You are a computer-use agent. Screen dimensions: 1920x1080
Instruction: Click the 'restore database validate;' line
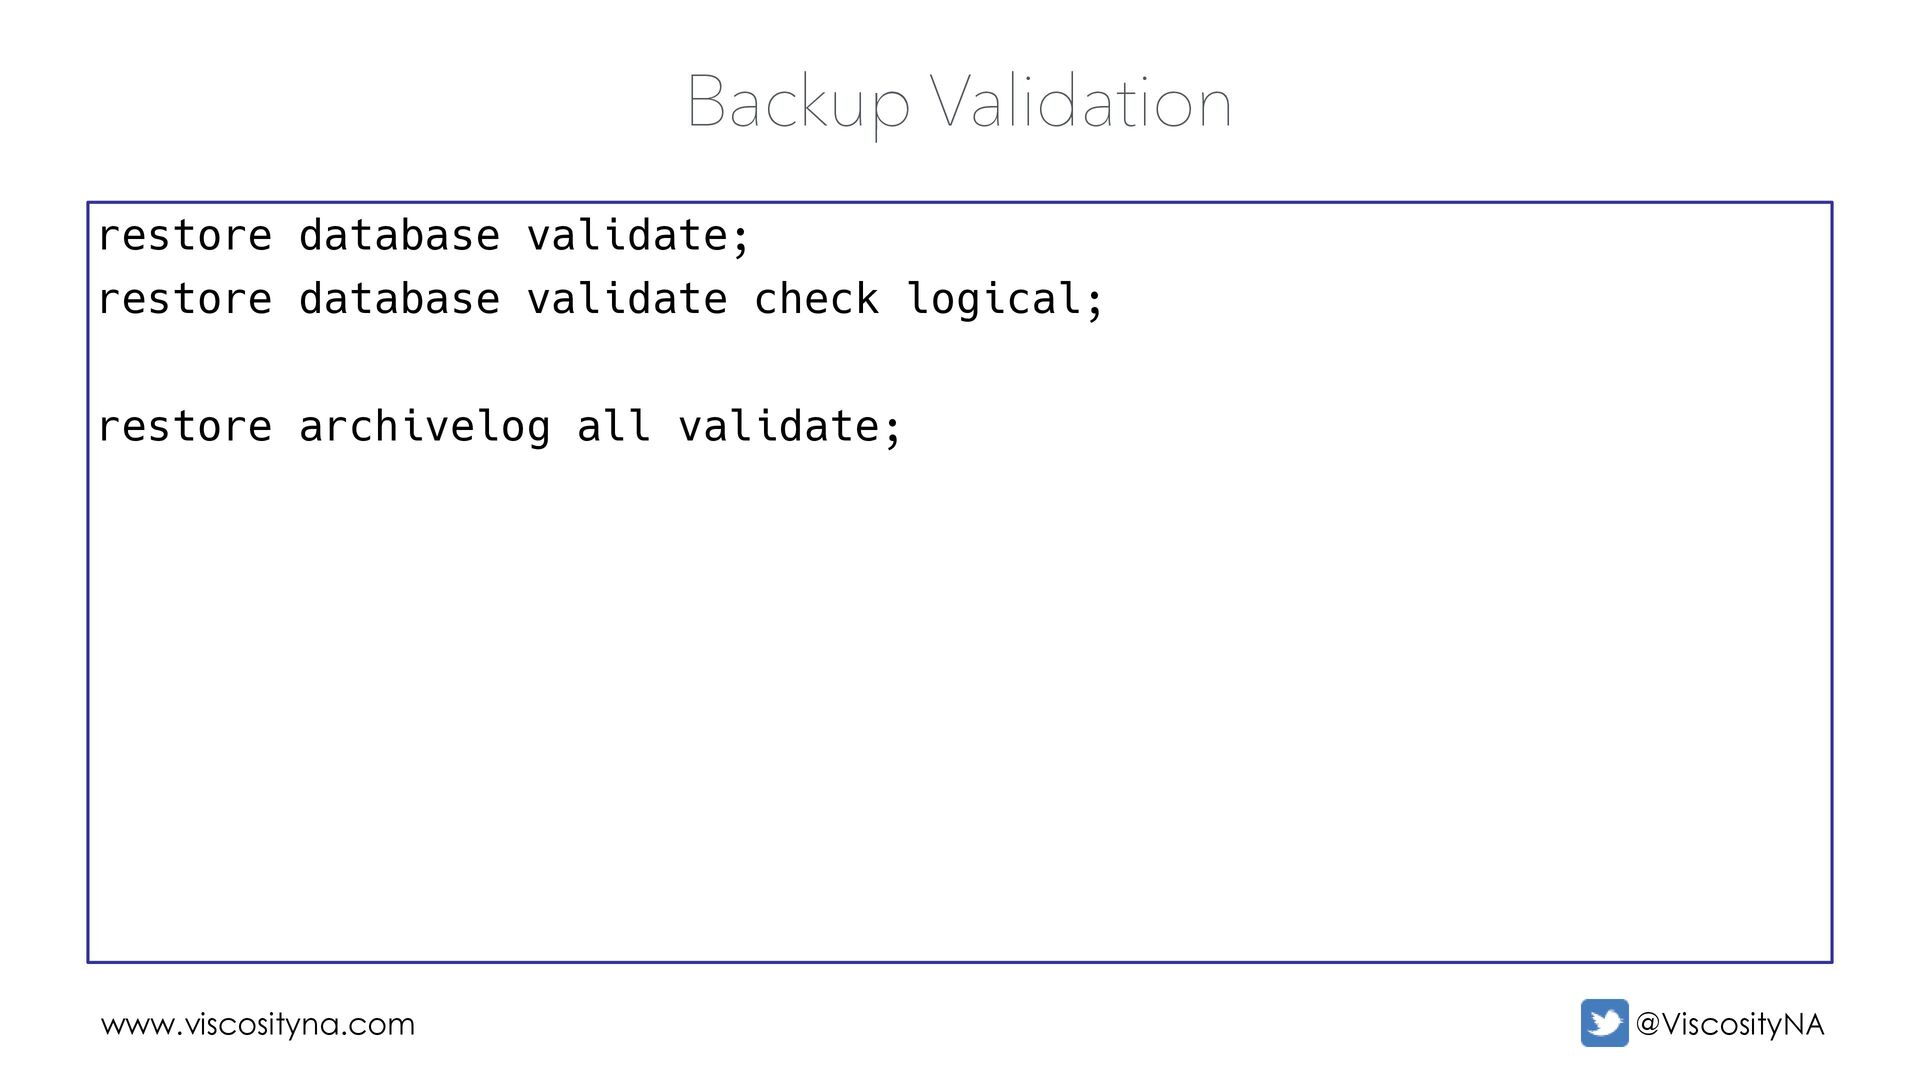pos(423,236)
